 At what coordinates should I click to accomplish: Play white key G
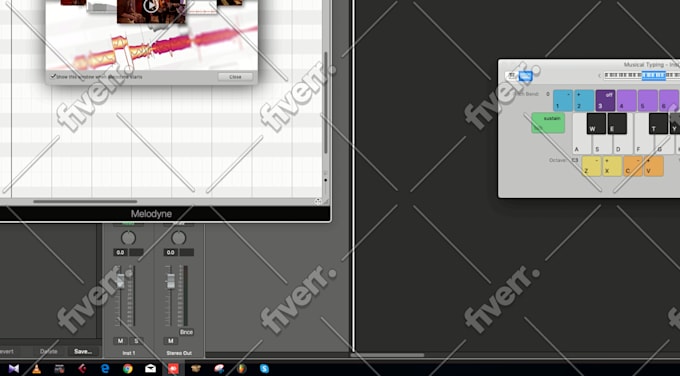click(x=664, y=145)
